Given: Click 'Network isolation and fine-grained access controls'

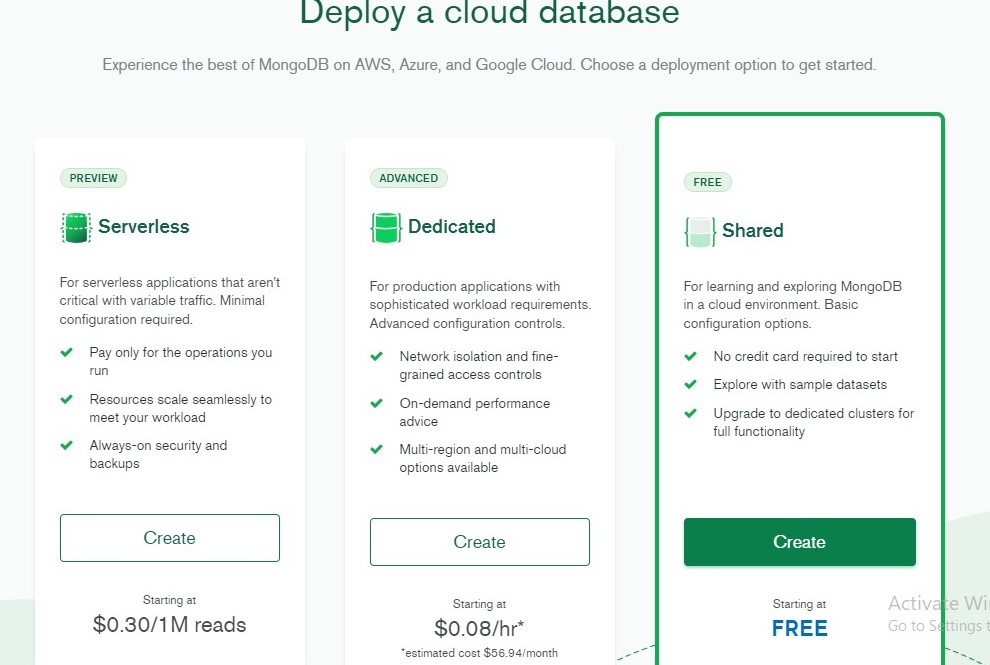Looking at the screenshot, I should (479, 365).
